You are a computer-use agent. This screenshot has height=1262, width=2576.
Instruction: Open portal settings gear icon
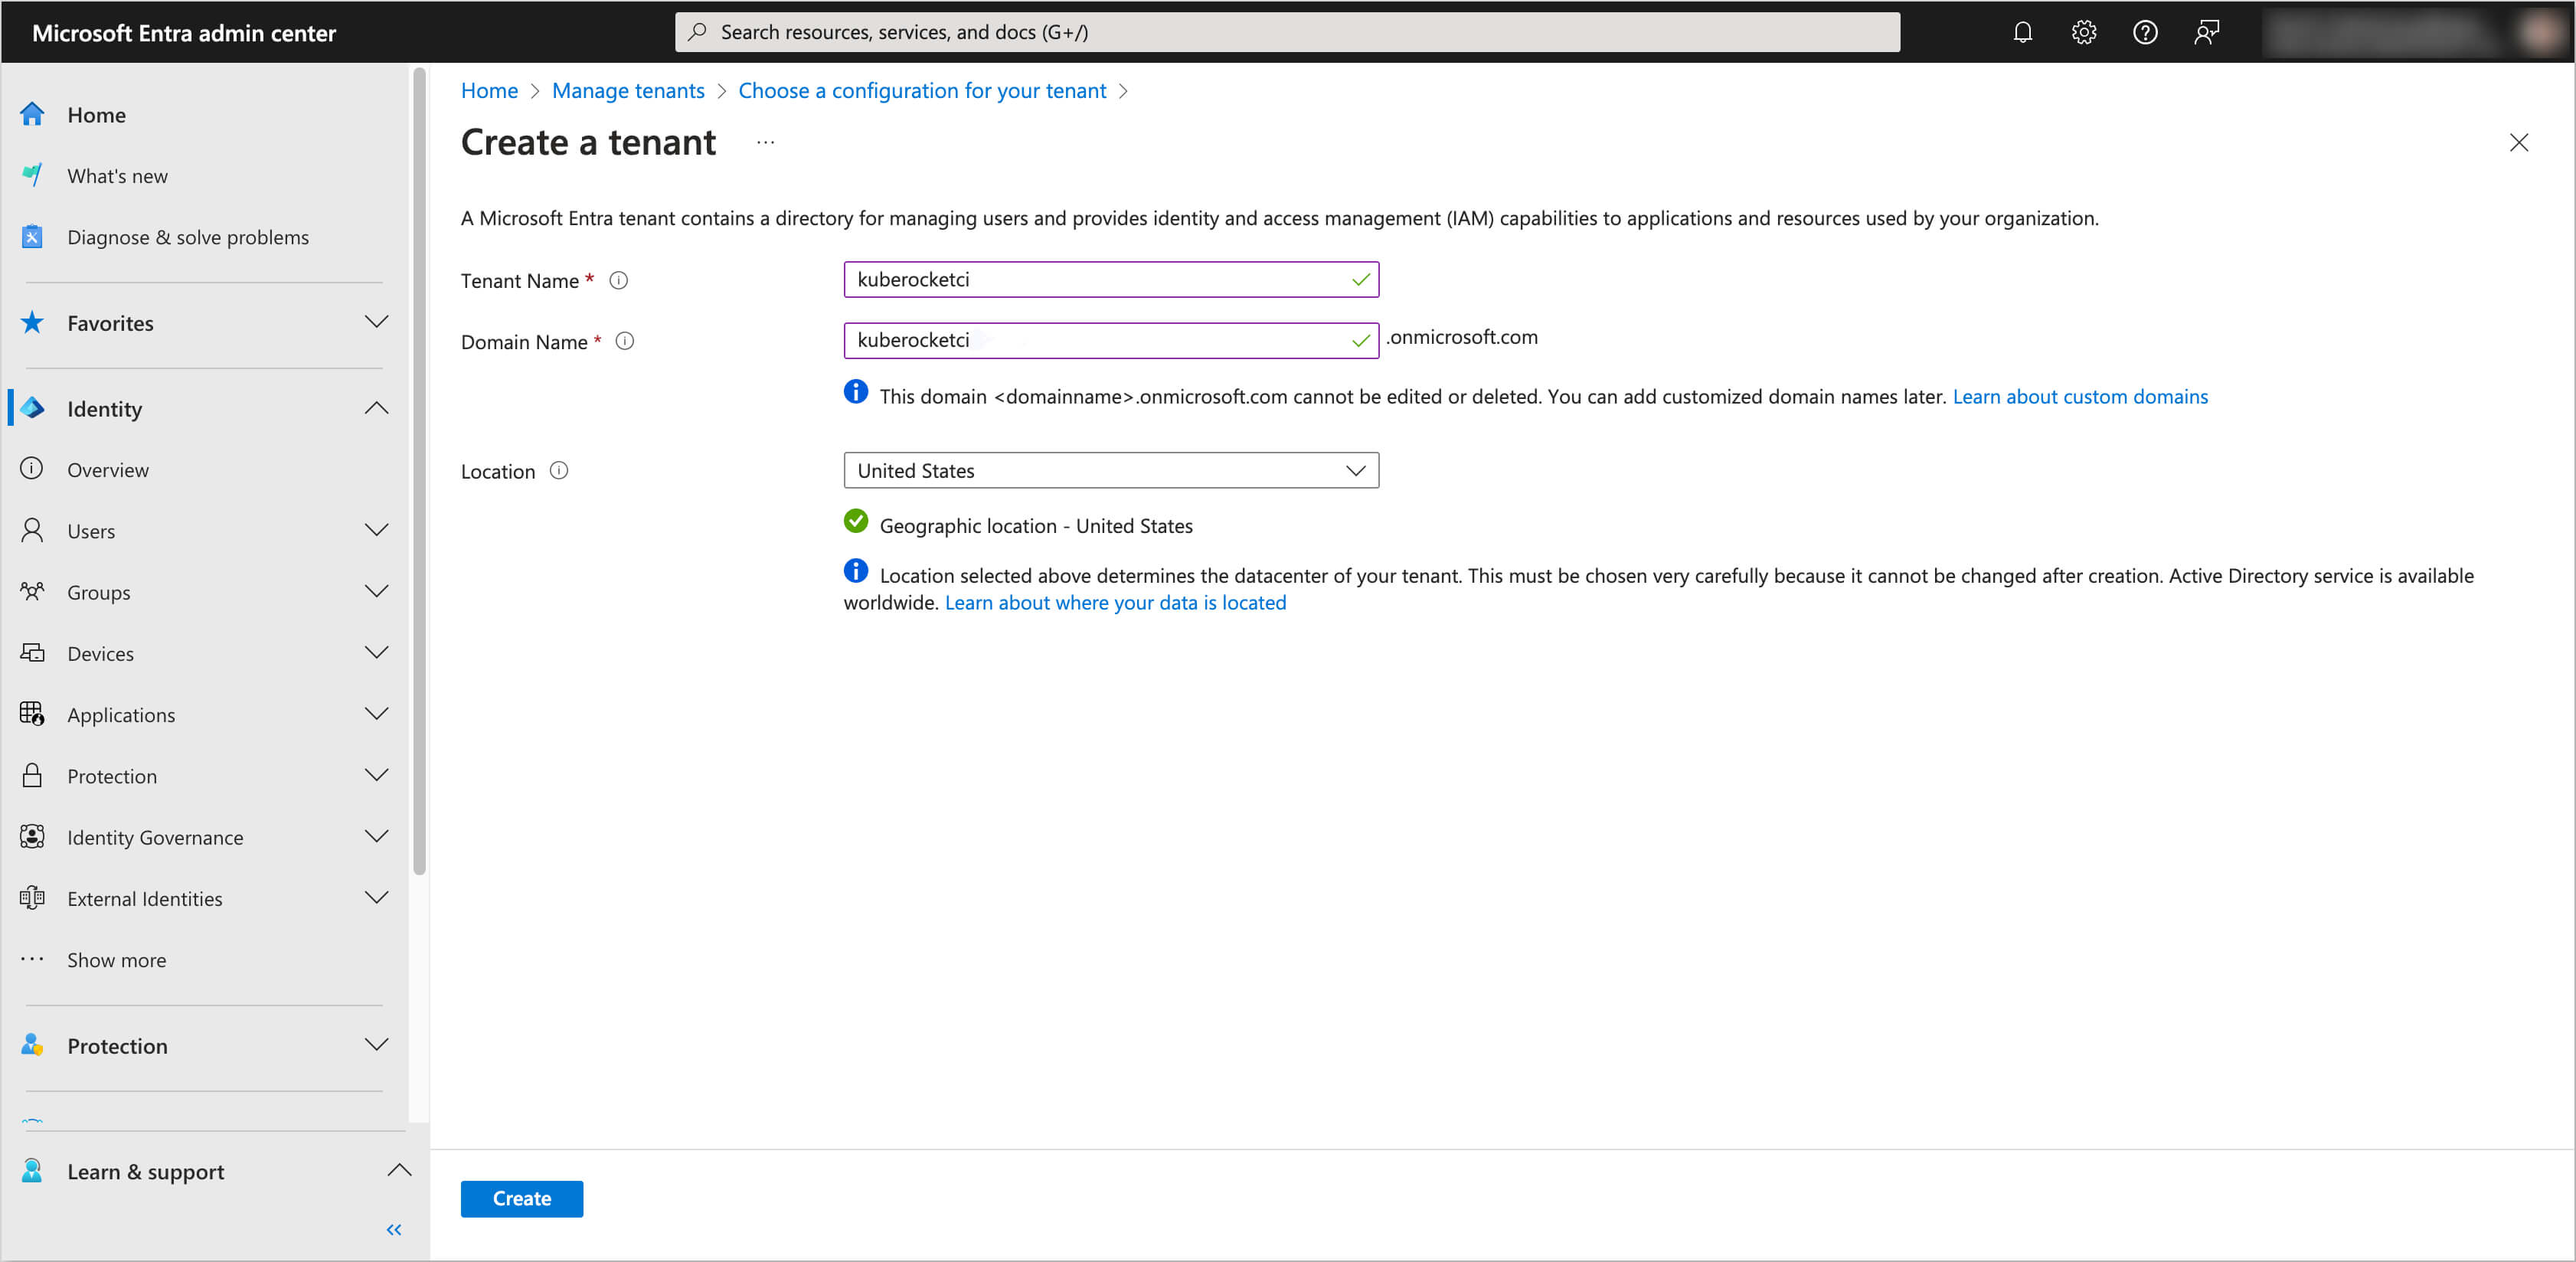tap(2083, 32)
